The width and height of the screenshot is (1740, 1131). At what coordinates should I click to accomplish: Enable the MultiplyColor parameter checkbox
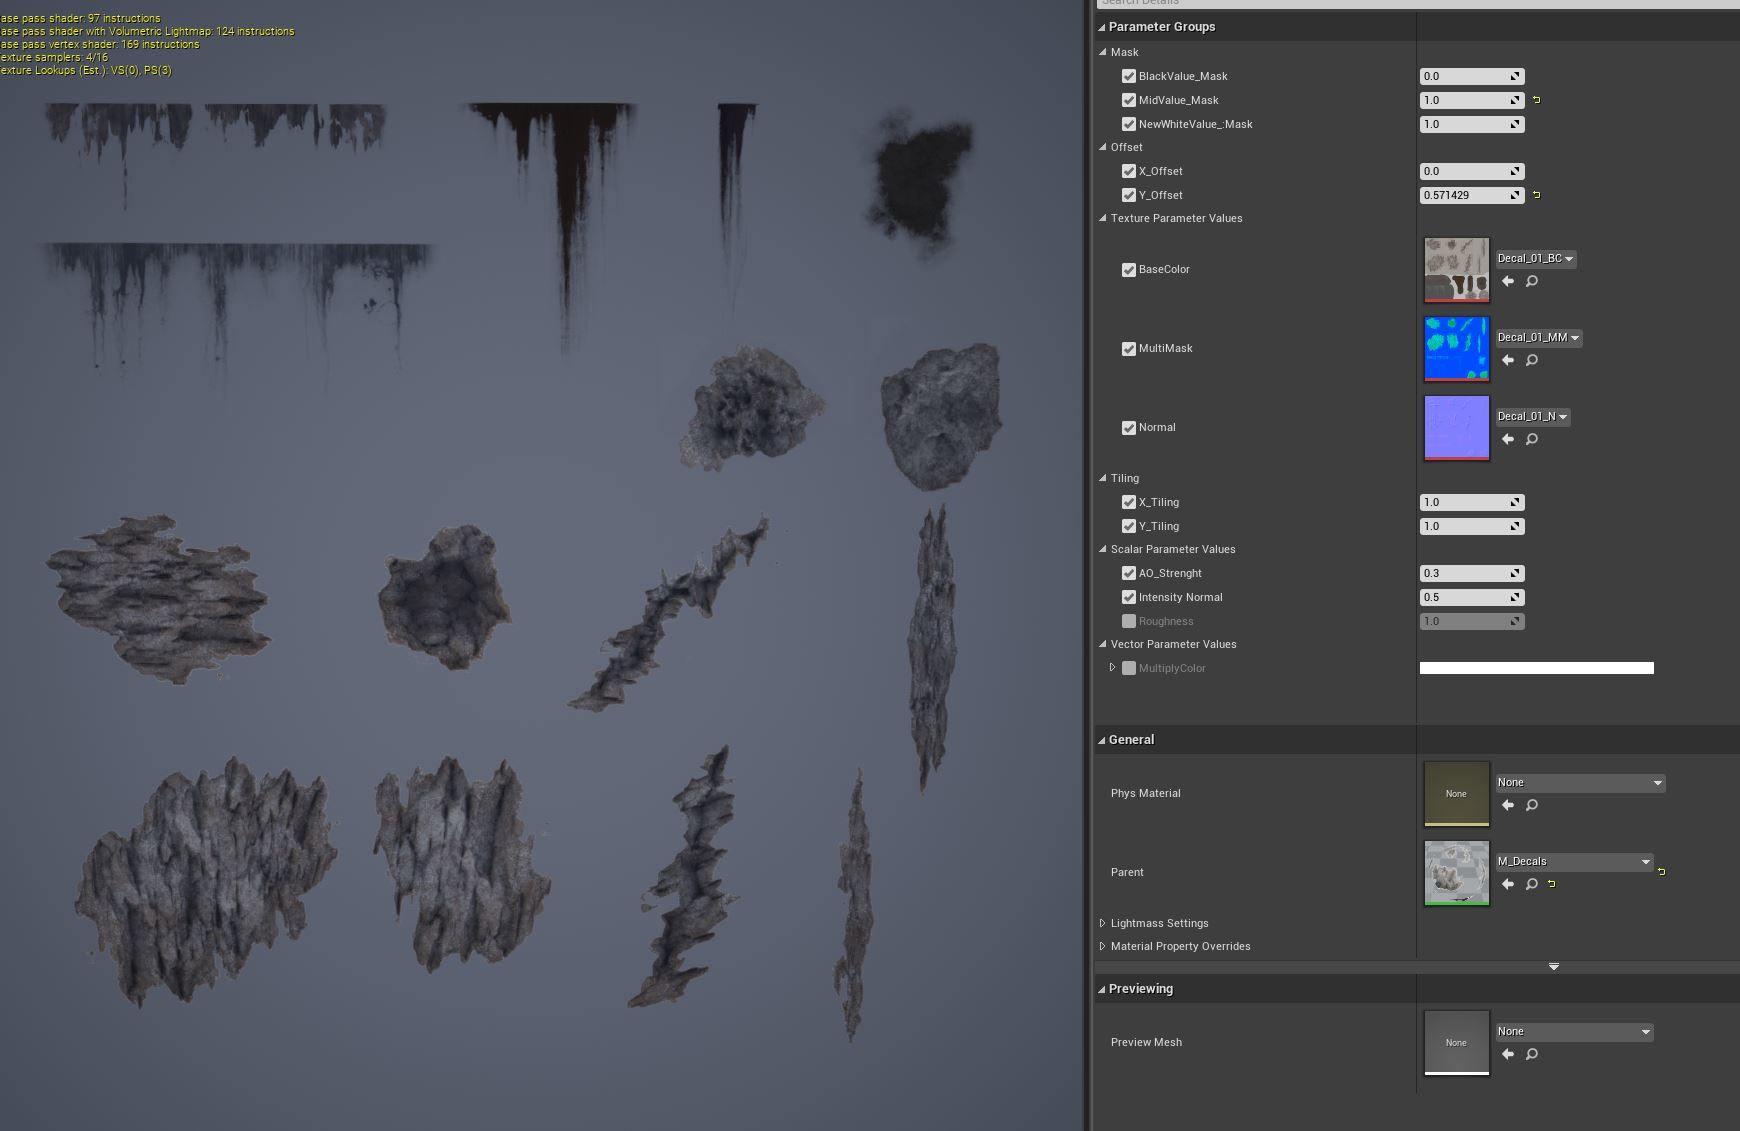1129,668
